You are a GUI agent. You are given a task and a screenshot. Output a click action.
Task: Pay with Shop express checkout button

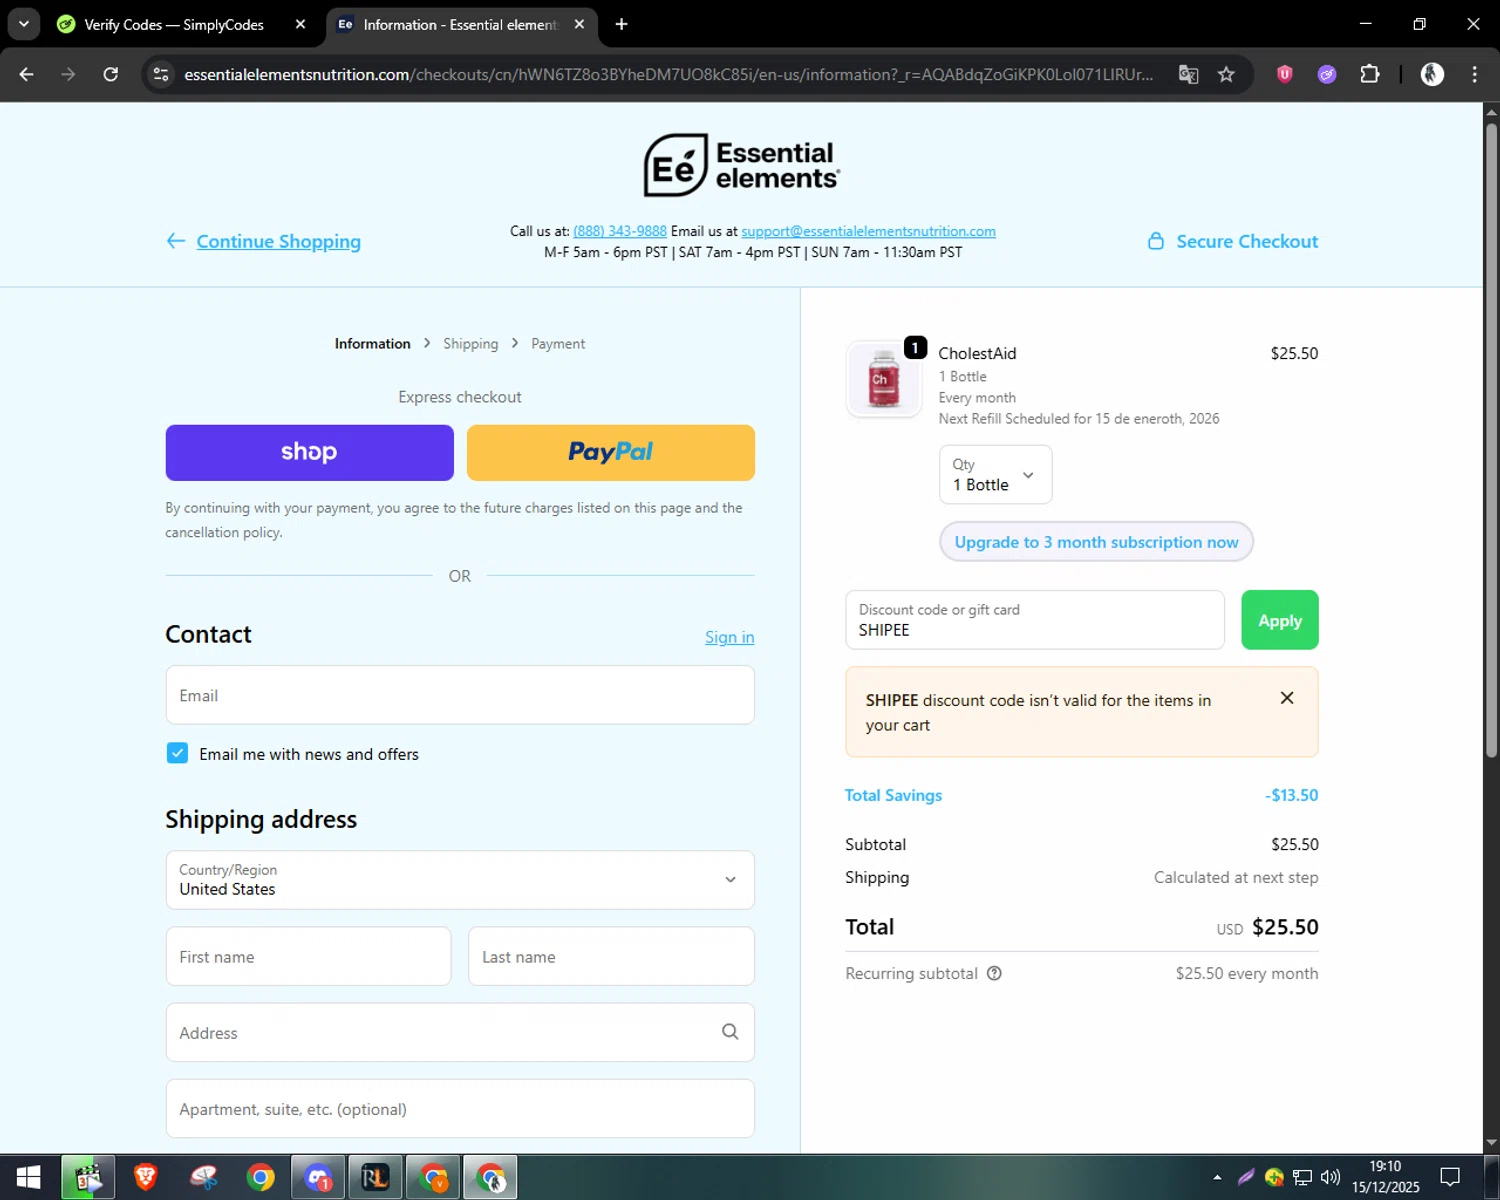(309, 452)
